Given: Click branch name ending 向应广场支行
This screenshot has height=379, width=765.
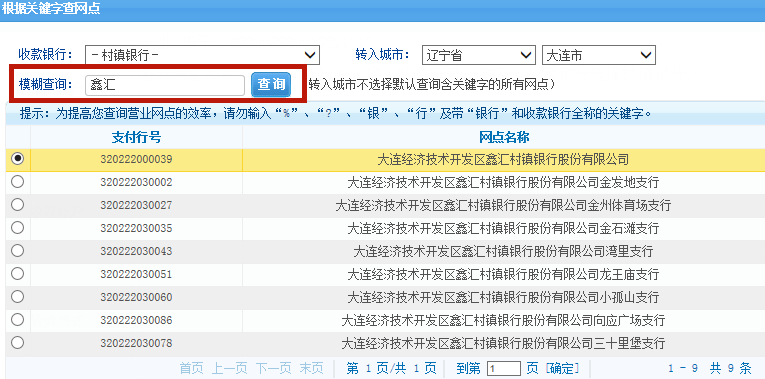Looking at the screenshot, I should [503, 320].
